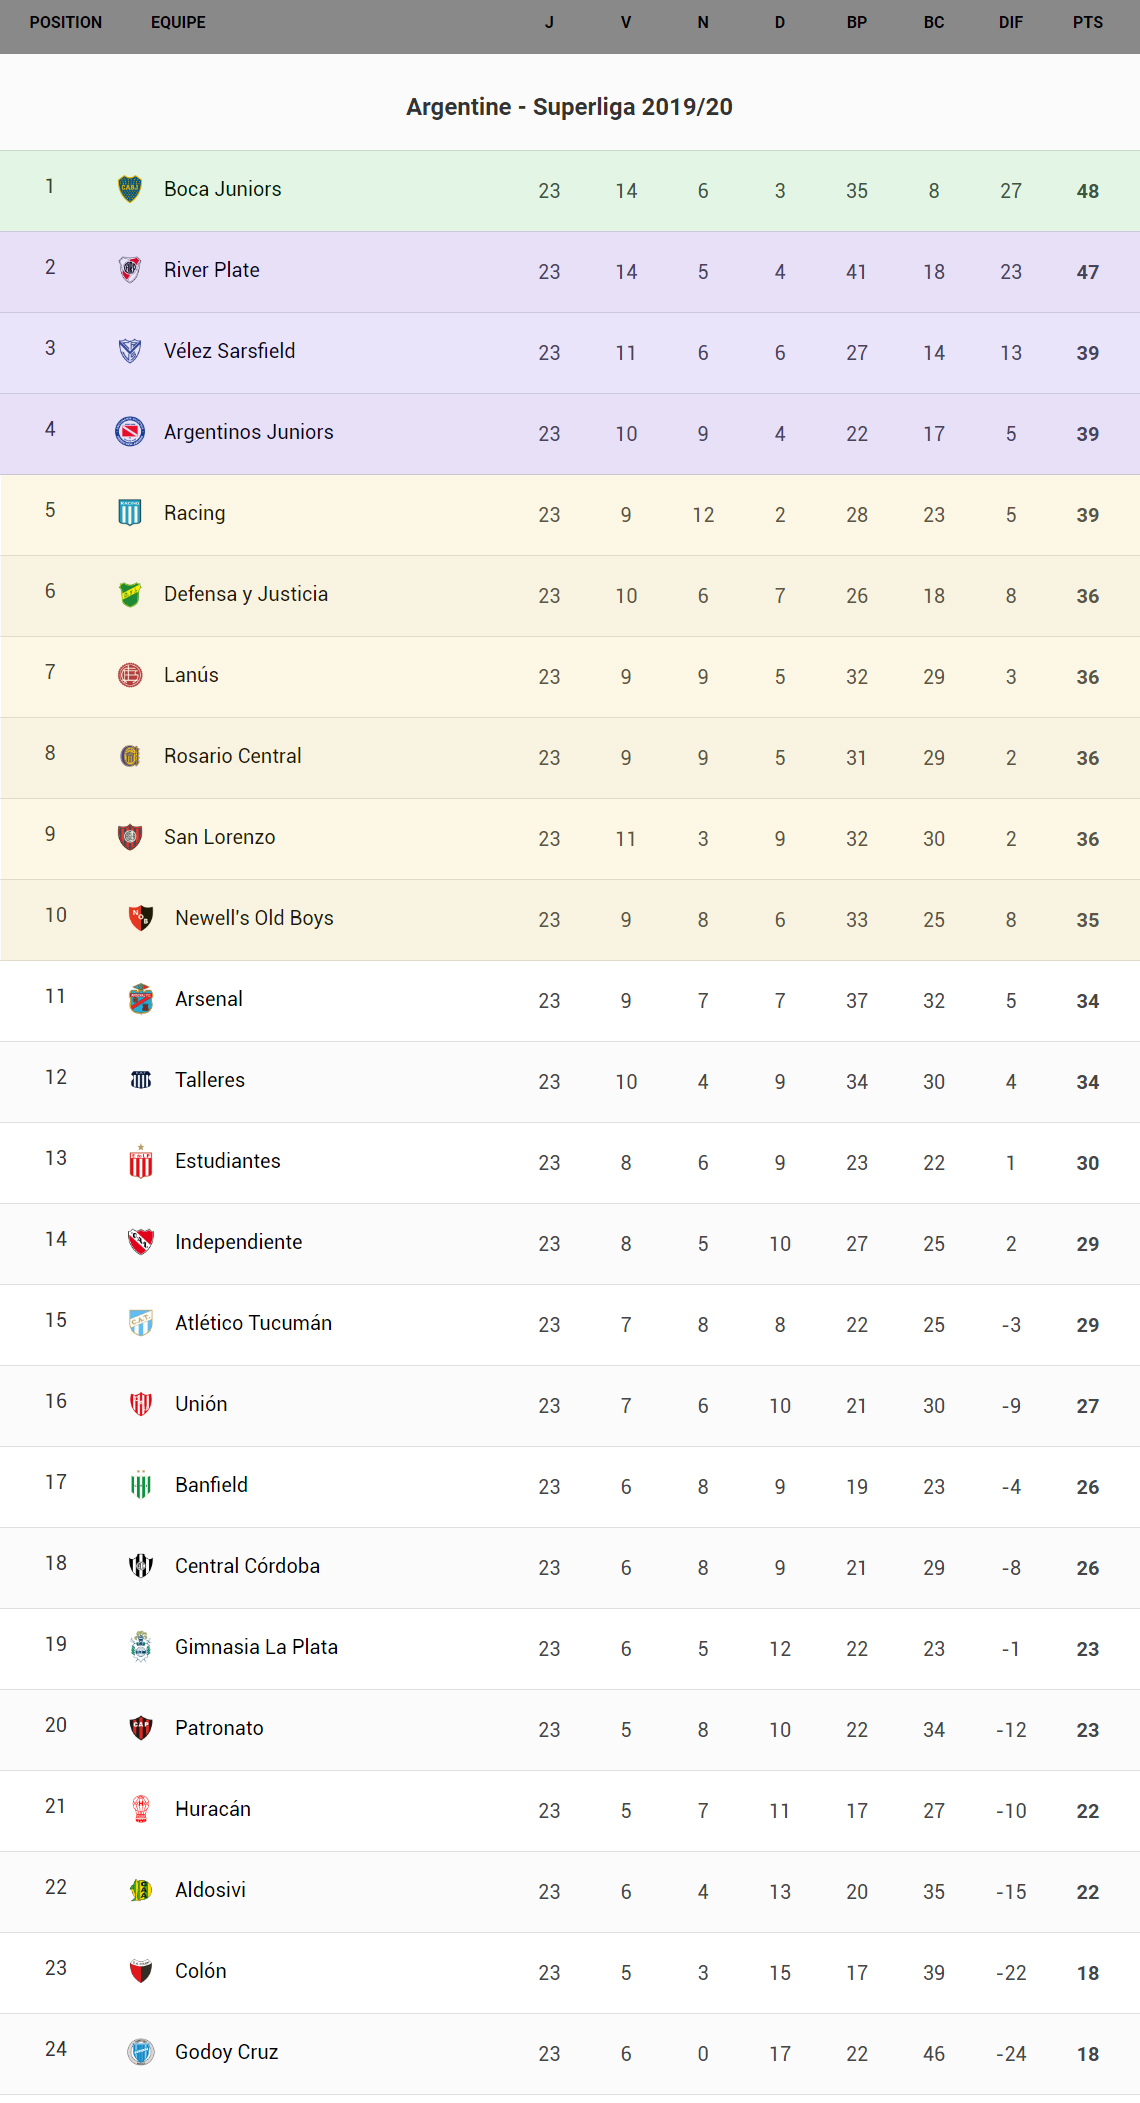
Task: Open the Independiente team link
Action: click(x=238, y=1242)
